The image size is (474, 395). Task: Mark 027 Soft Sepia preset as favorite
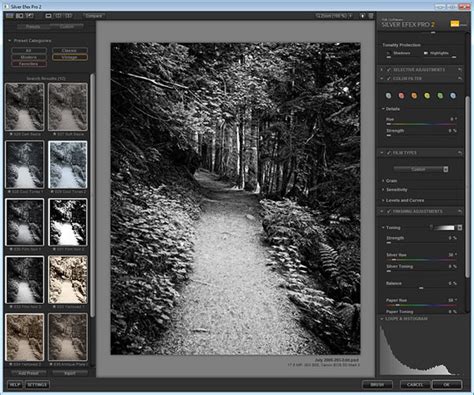pyautogui.click(x=54, y=134)
